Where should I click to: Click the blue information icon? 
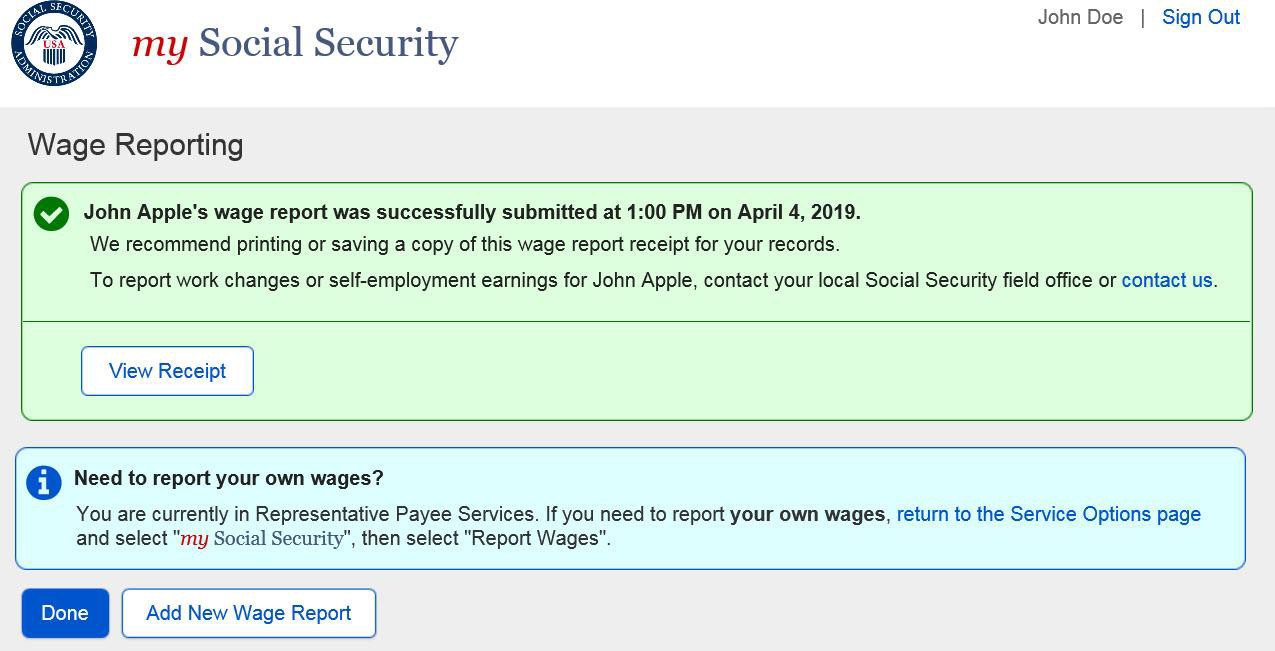pyautogui.click(x=44, y=483)
